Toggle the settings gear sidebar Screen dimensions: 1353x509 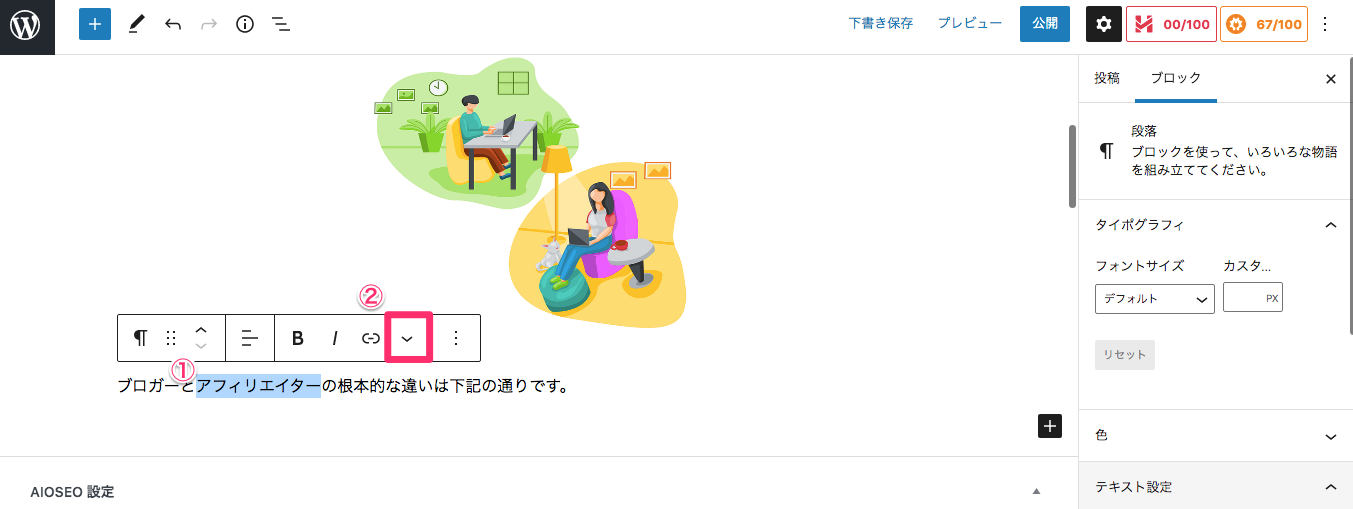[x=1104, y=24]
